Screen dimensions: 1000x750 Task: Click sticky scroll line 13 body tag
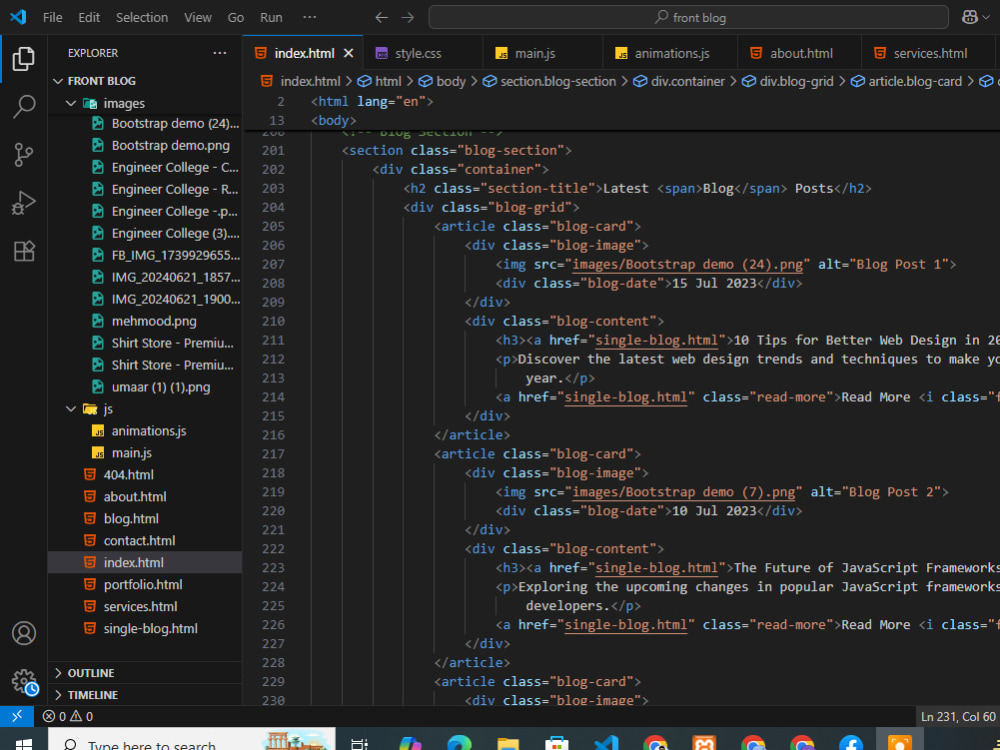point(334,120)
